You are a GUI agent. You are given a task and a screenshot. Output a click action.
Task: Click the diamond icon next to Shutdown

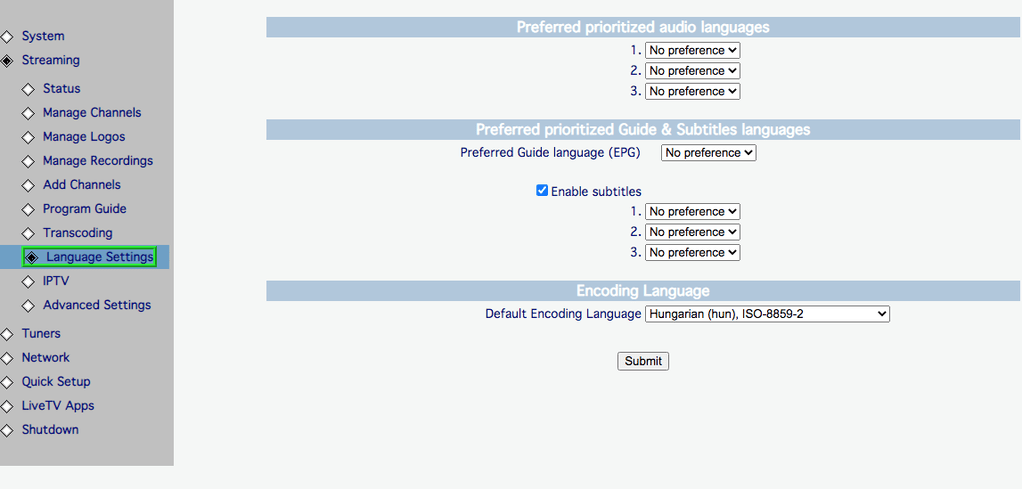point(7,430)
